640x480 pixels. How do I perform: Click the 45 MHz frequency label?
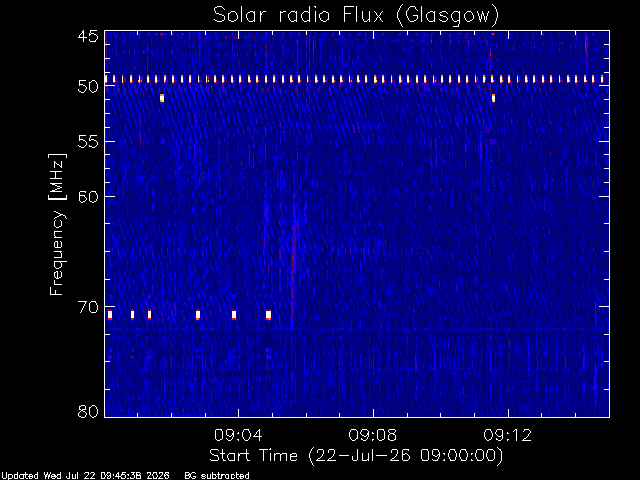tap(88, 37)
